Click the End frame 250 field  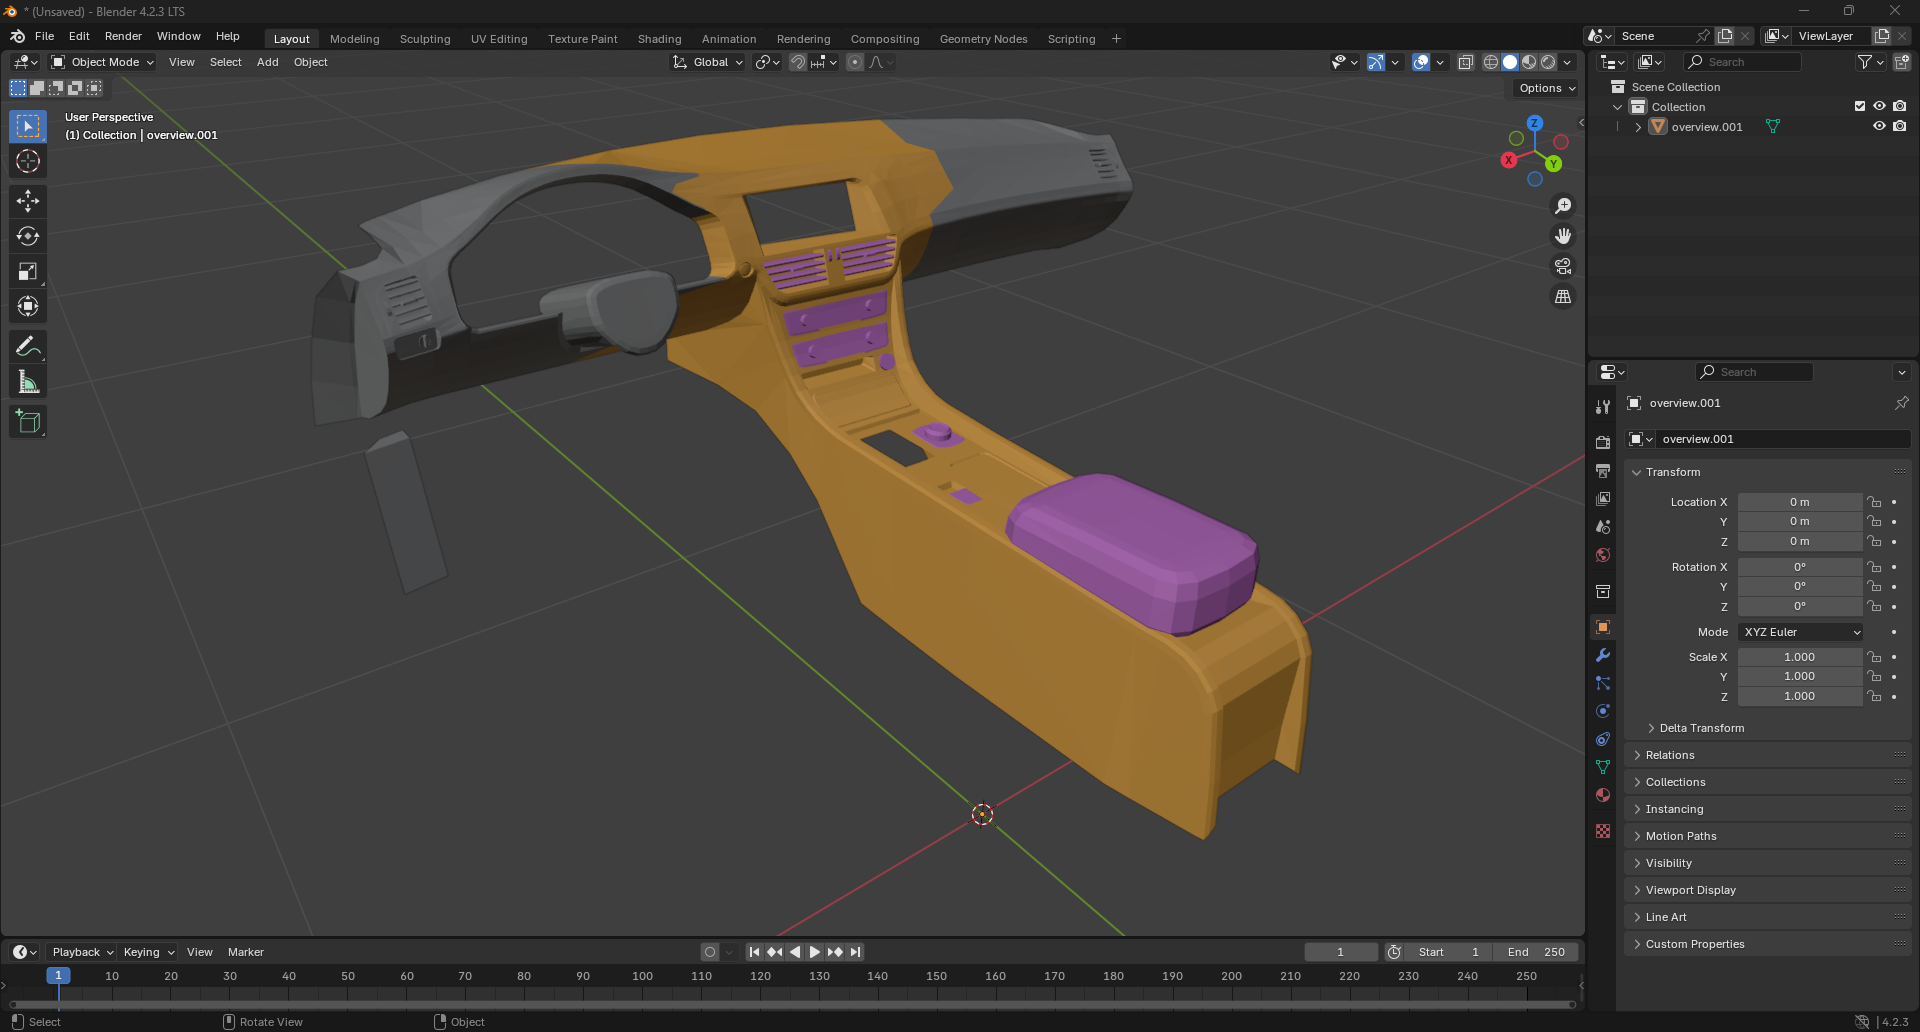click(x=1535, y=952)
